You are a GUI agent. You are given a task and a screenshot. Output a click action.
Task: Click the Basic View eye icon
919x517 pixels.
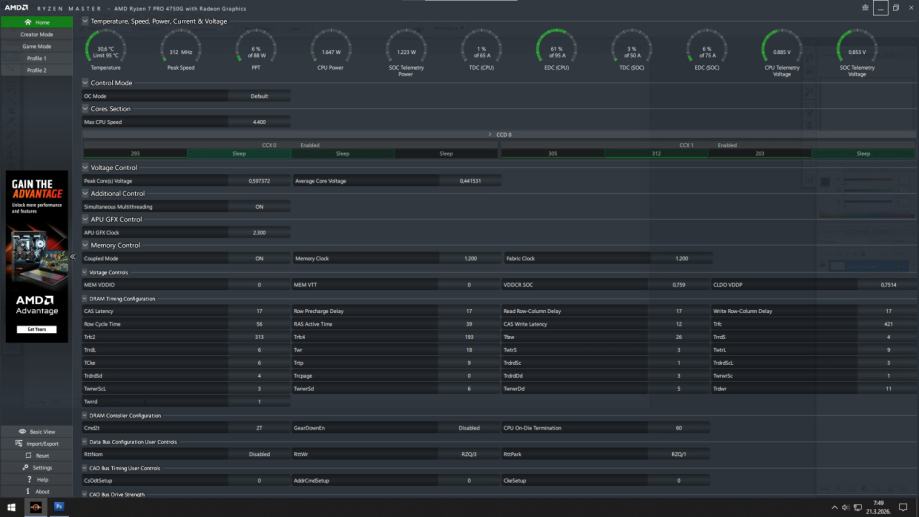pyautogui.click(x=23, y=432)
